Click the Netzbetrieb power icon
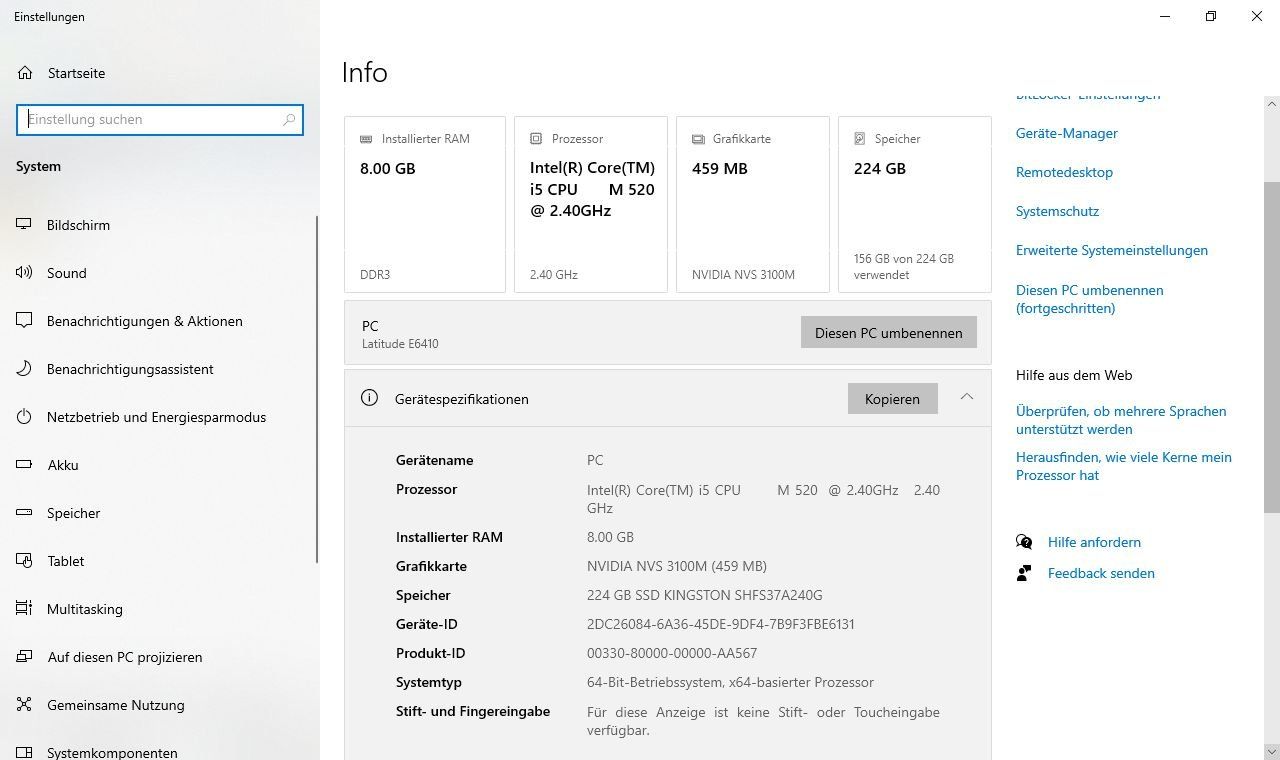Screen dimensions: 1280x760 tap(25, 417)
